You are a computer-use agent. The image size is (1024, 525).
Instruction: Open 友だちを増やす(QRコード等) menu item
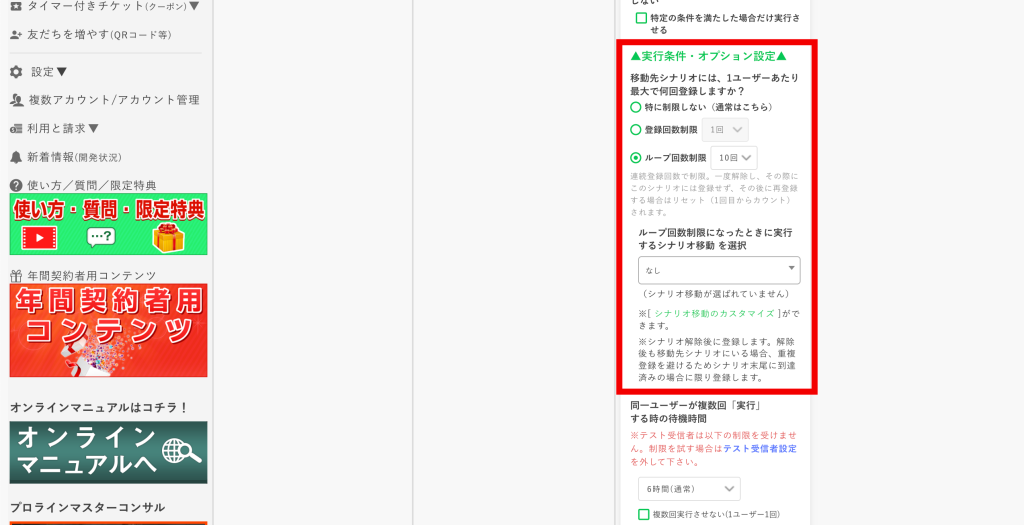click(99, 35)
